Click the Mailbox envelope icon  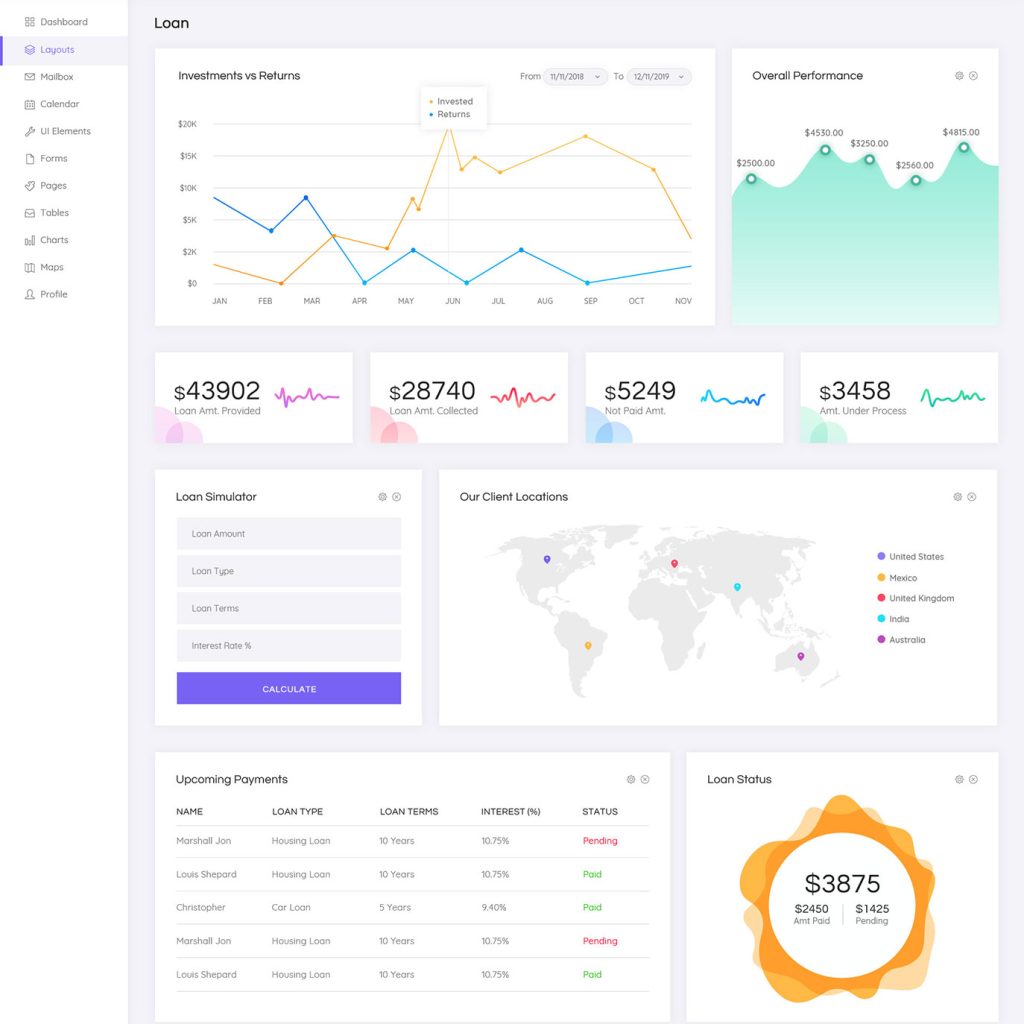click(30, 77)
